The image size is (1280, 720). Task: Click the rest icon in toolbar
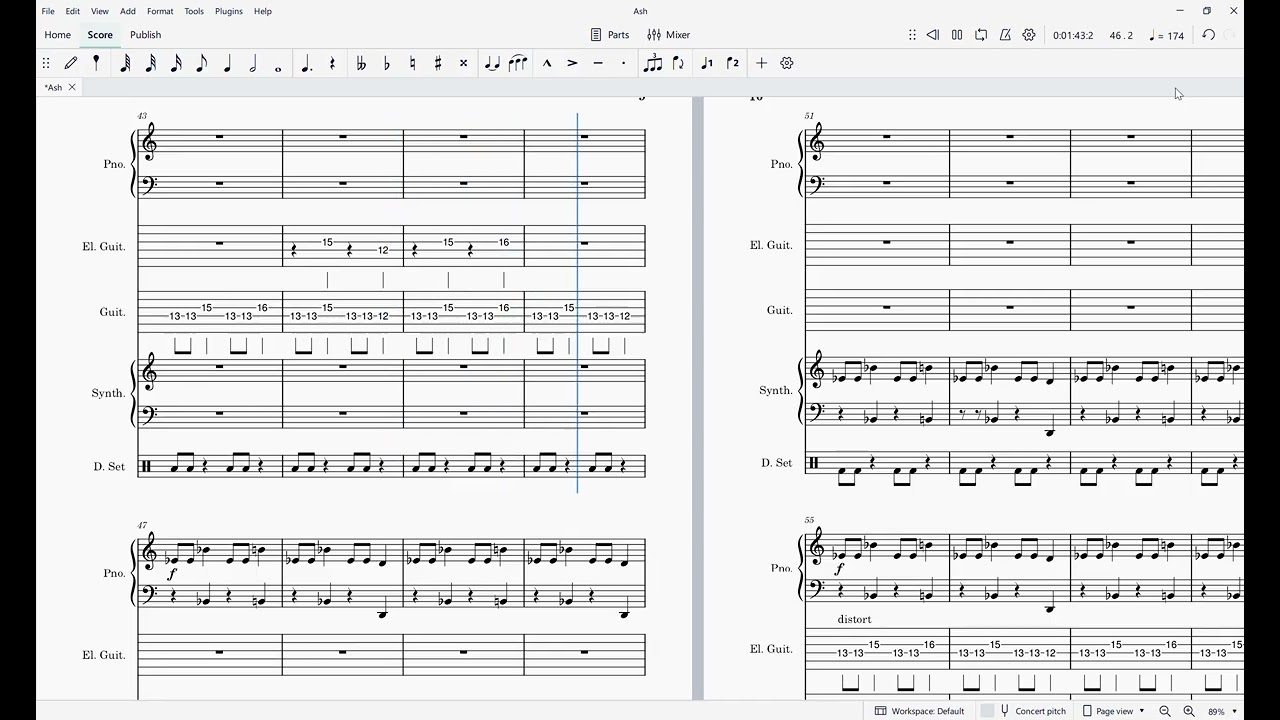[x=332, y=63]
